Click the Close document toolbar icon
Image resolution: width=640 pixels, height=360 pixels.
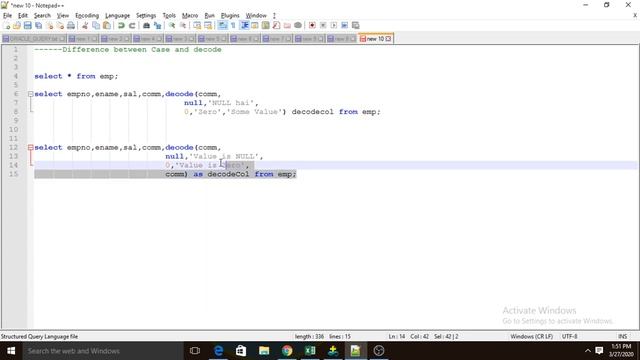pyautogui.click(x=49, y=25)
